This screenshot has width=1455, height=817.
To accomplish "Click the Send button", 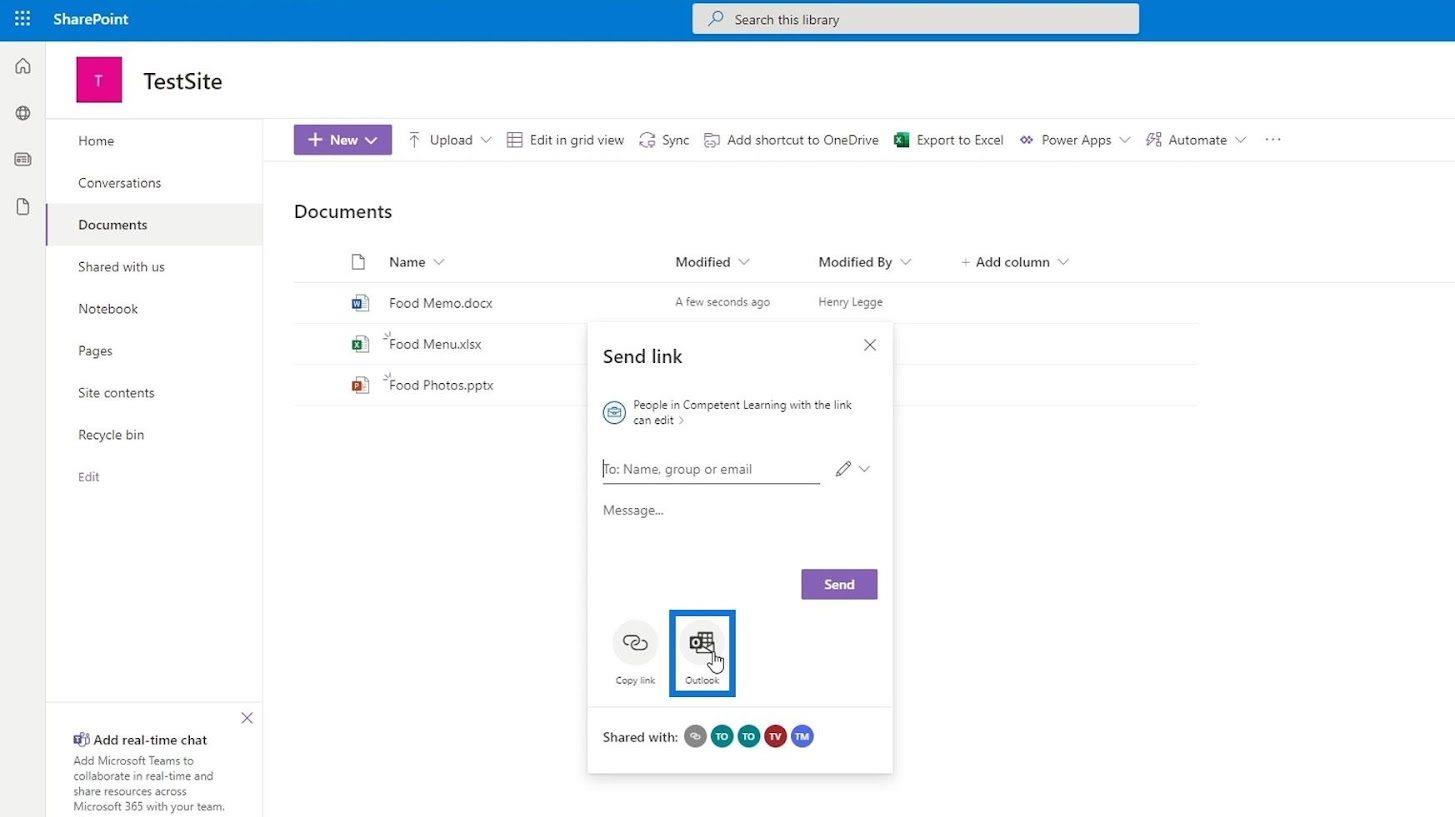I will click(x=839, y=584).
